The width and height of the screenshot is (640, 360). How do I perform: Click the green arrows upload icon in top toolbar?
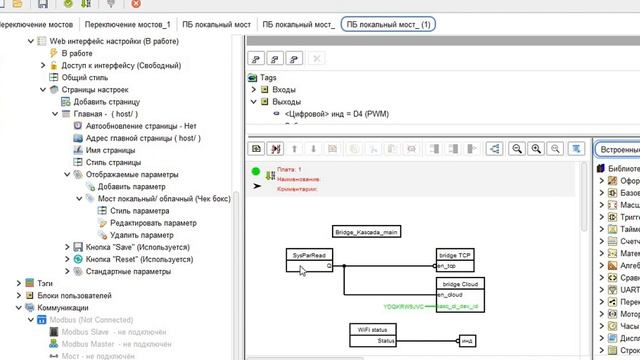[85, 4]
